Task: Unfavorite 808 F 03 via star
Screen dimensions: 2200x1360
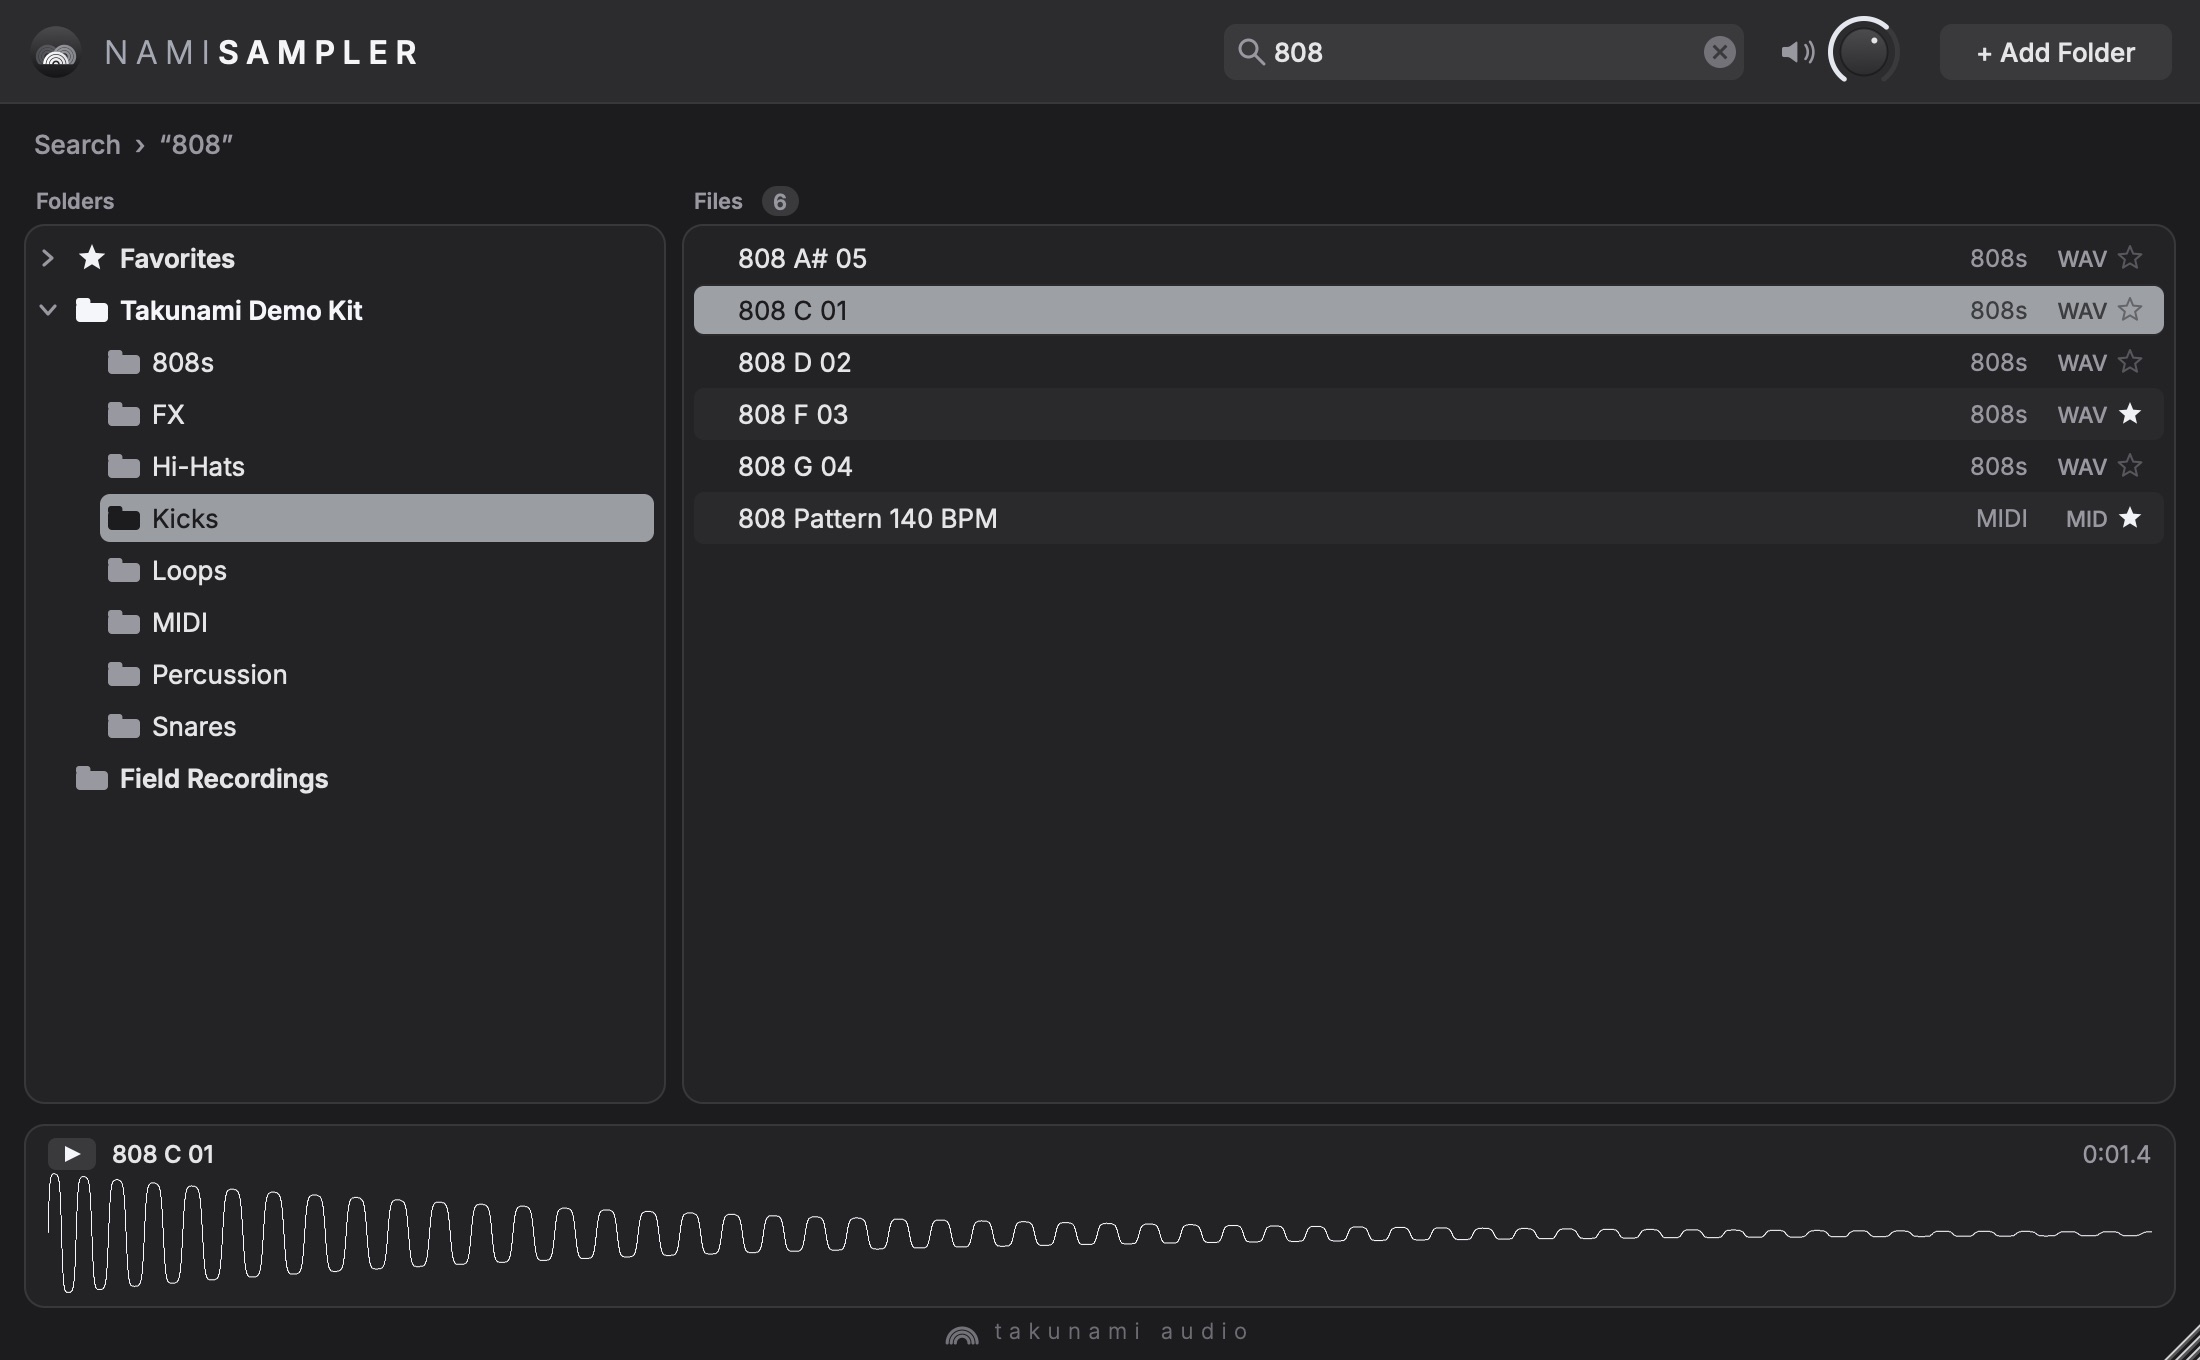Action: coord(2130,414)
